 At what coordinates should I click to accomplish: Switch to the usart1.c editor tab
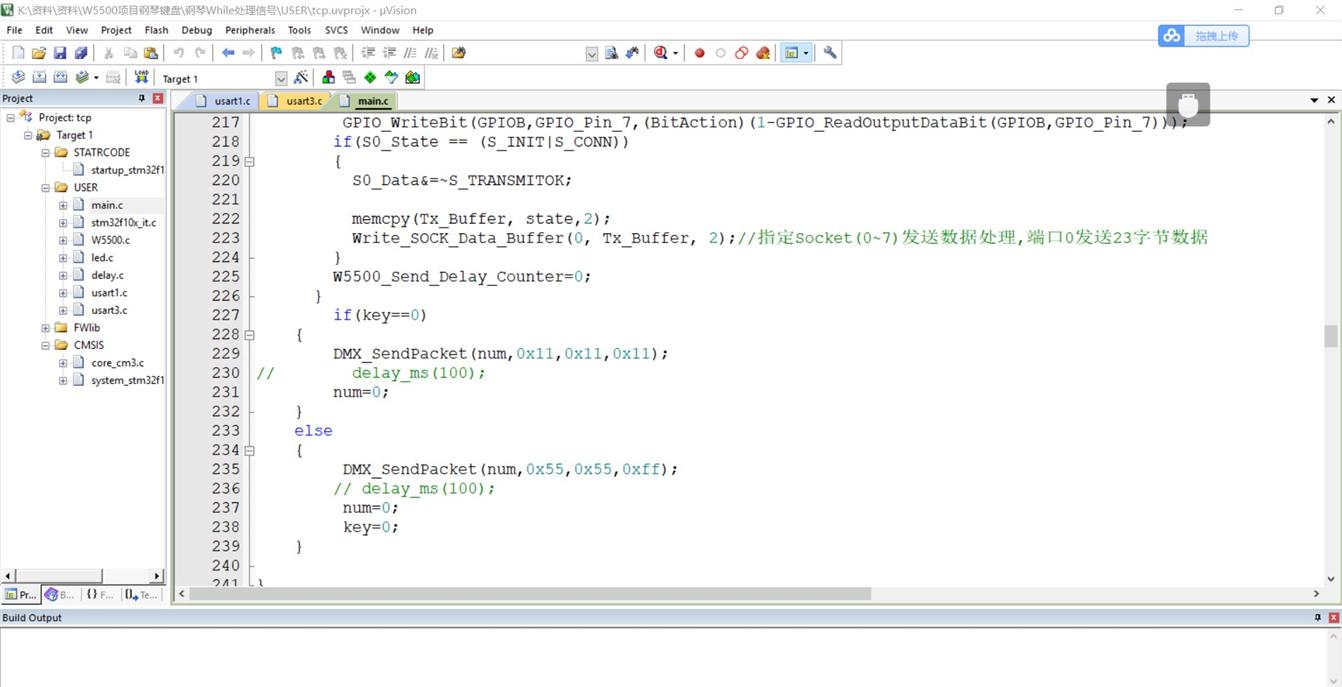223,101
